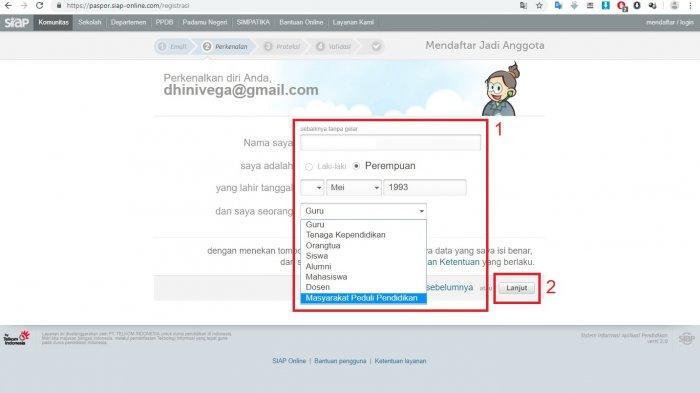Image resolution: width=700 pixels, height=393 pixels.
Task: Open the Bantuan Online menu
Action: pyautogui.click(x=301, y=22)
